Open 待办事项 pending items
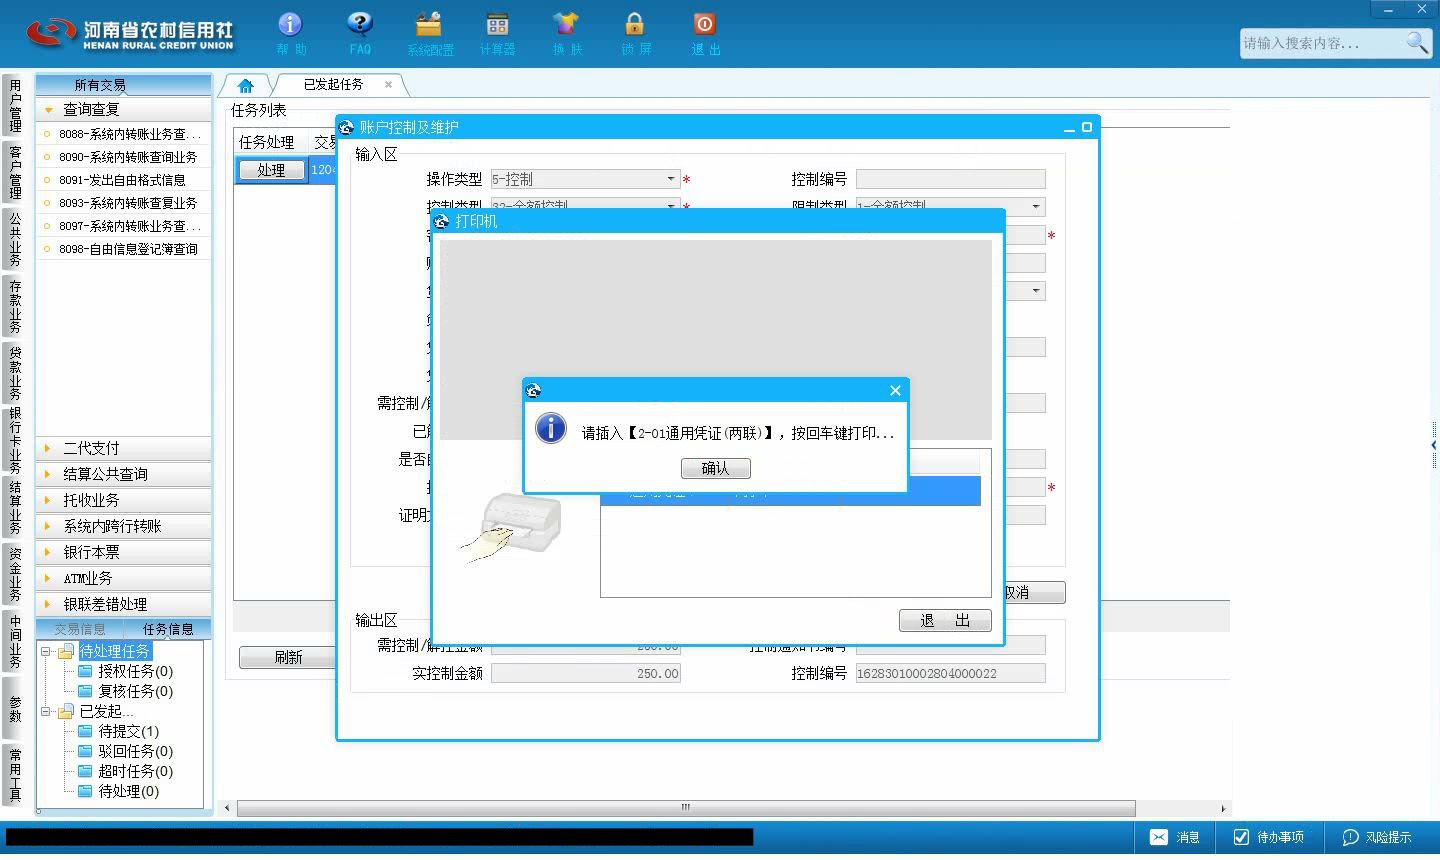 tap(1268, 837)
